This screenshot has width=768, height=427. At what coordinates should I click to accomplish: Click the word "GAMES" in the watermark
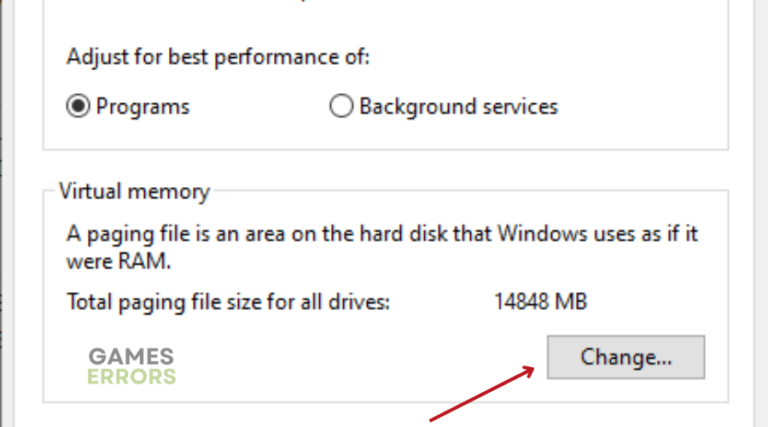pyautogui.click(x=131, y=356)
